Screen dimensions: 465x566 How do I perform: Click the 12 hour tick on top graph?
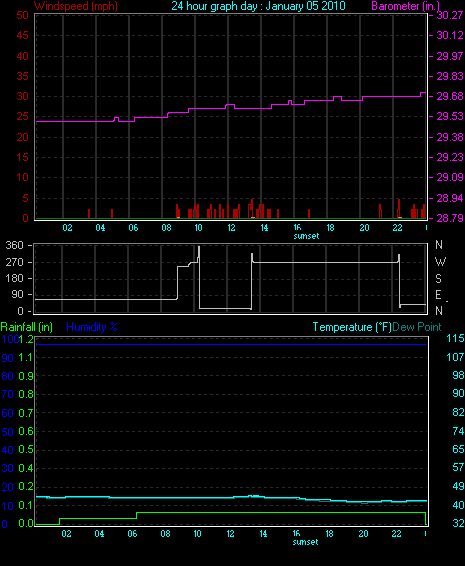(231, 228)
